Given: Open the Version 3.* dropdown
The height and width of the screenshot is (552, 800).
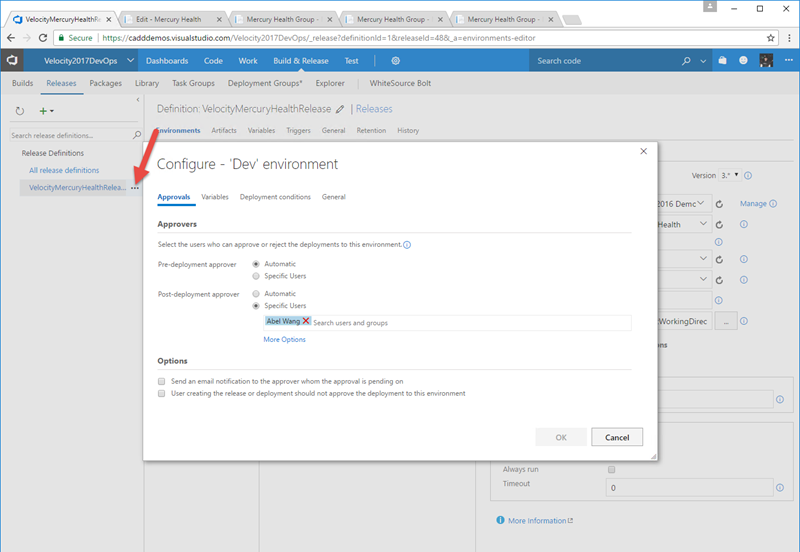Looking at the screenshot, I should [x=730, y=175].
